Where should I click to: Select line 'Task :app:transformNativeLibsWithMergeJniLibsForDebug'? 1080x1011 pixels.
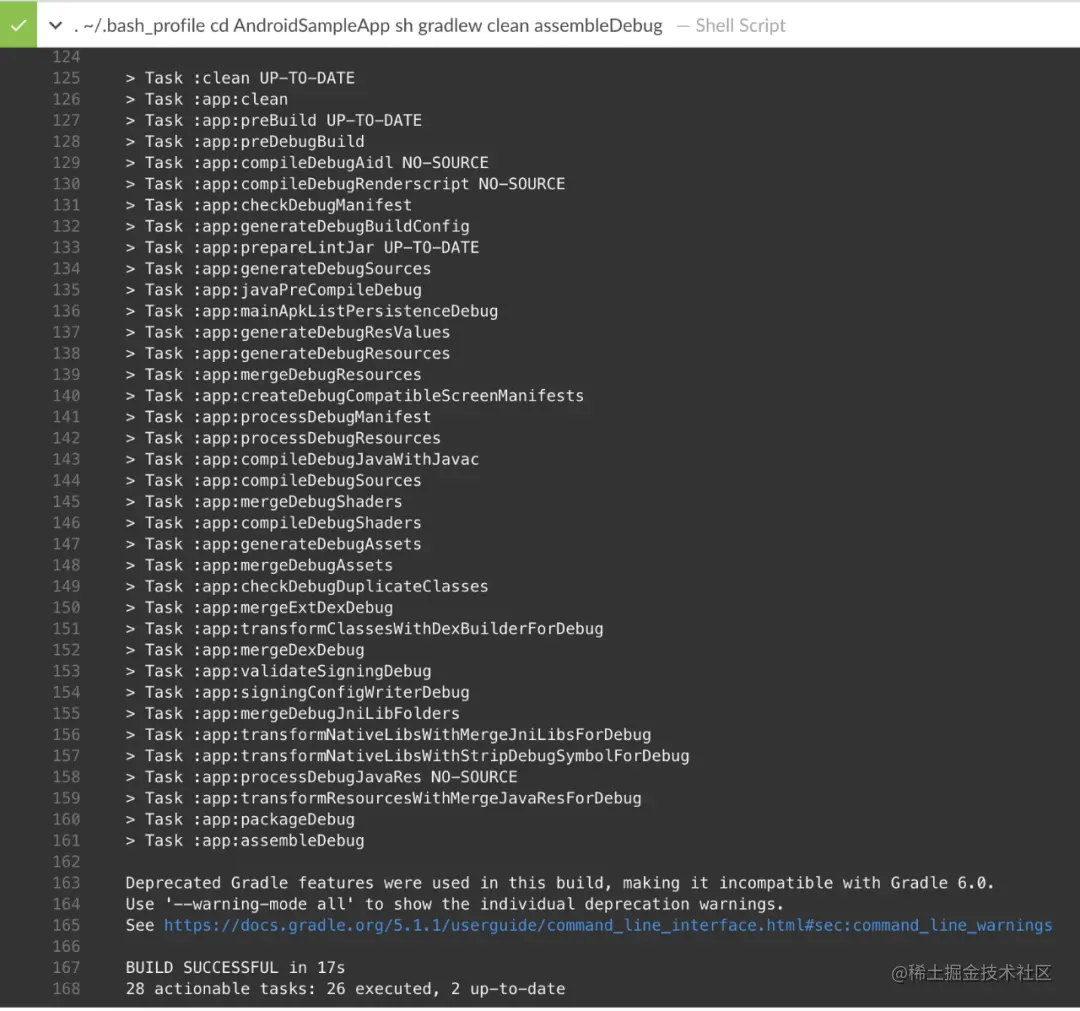pyautogui.click(x=388, y=734)
